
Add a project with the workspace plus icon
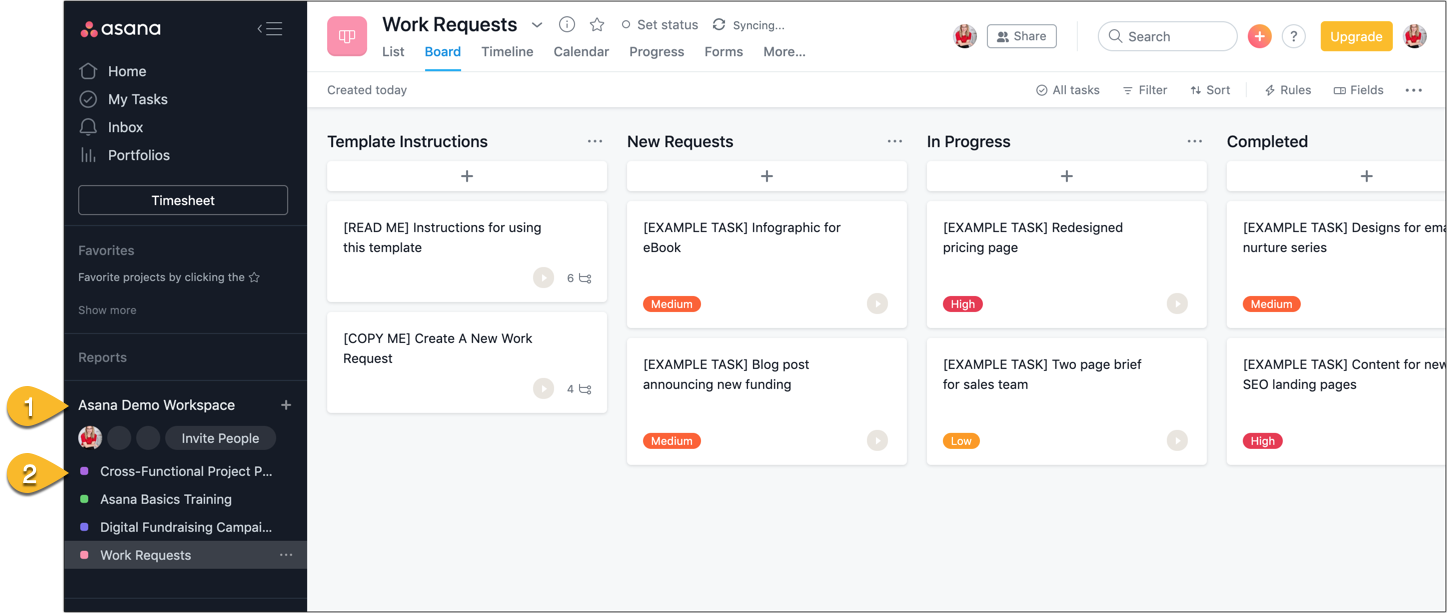pos(286,405)
